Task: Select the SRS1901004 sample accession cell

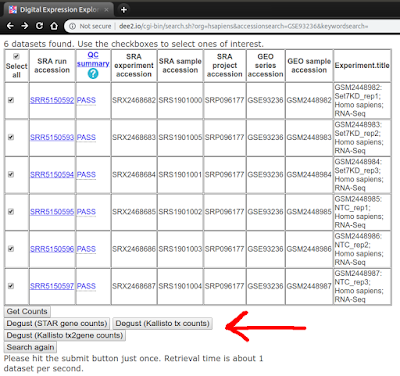Action: pos(180,286)
